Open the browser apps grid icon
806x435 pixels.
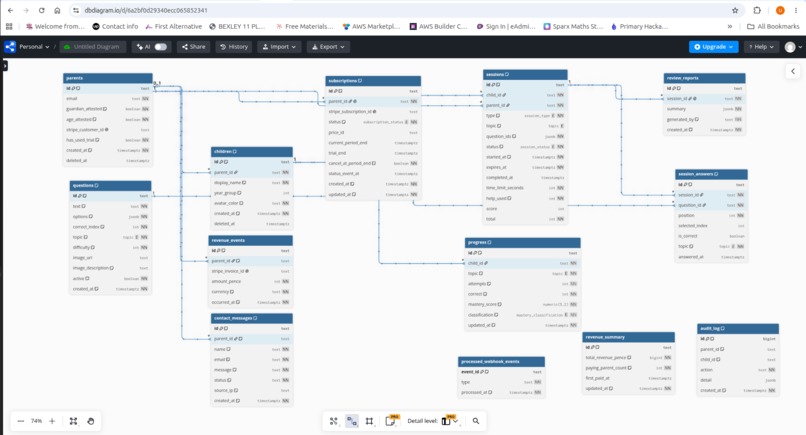[x=9, y=26]
